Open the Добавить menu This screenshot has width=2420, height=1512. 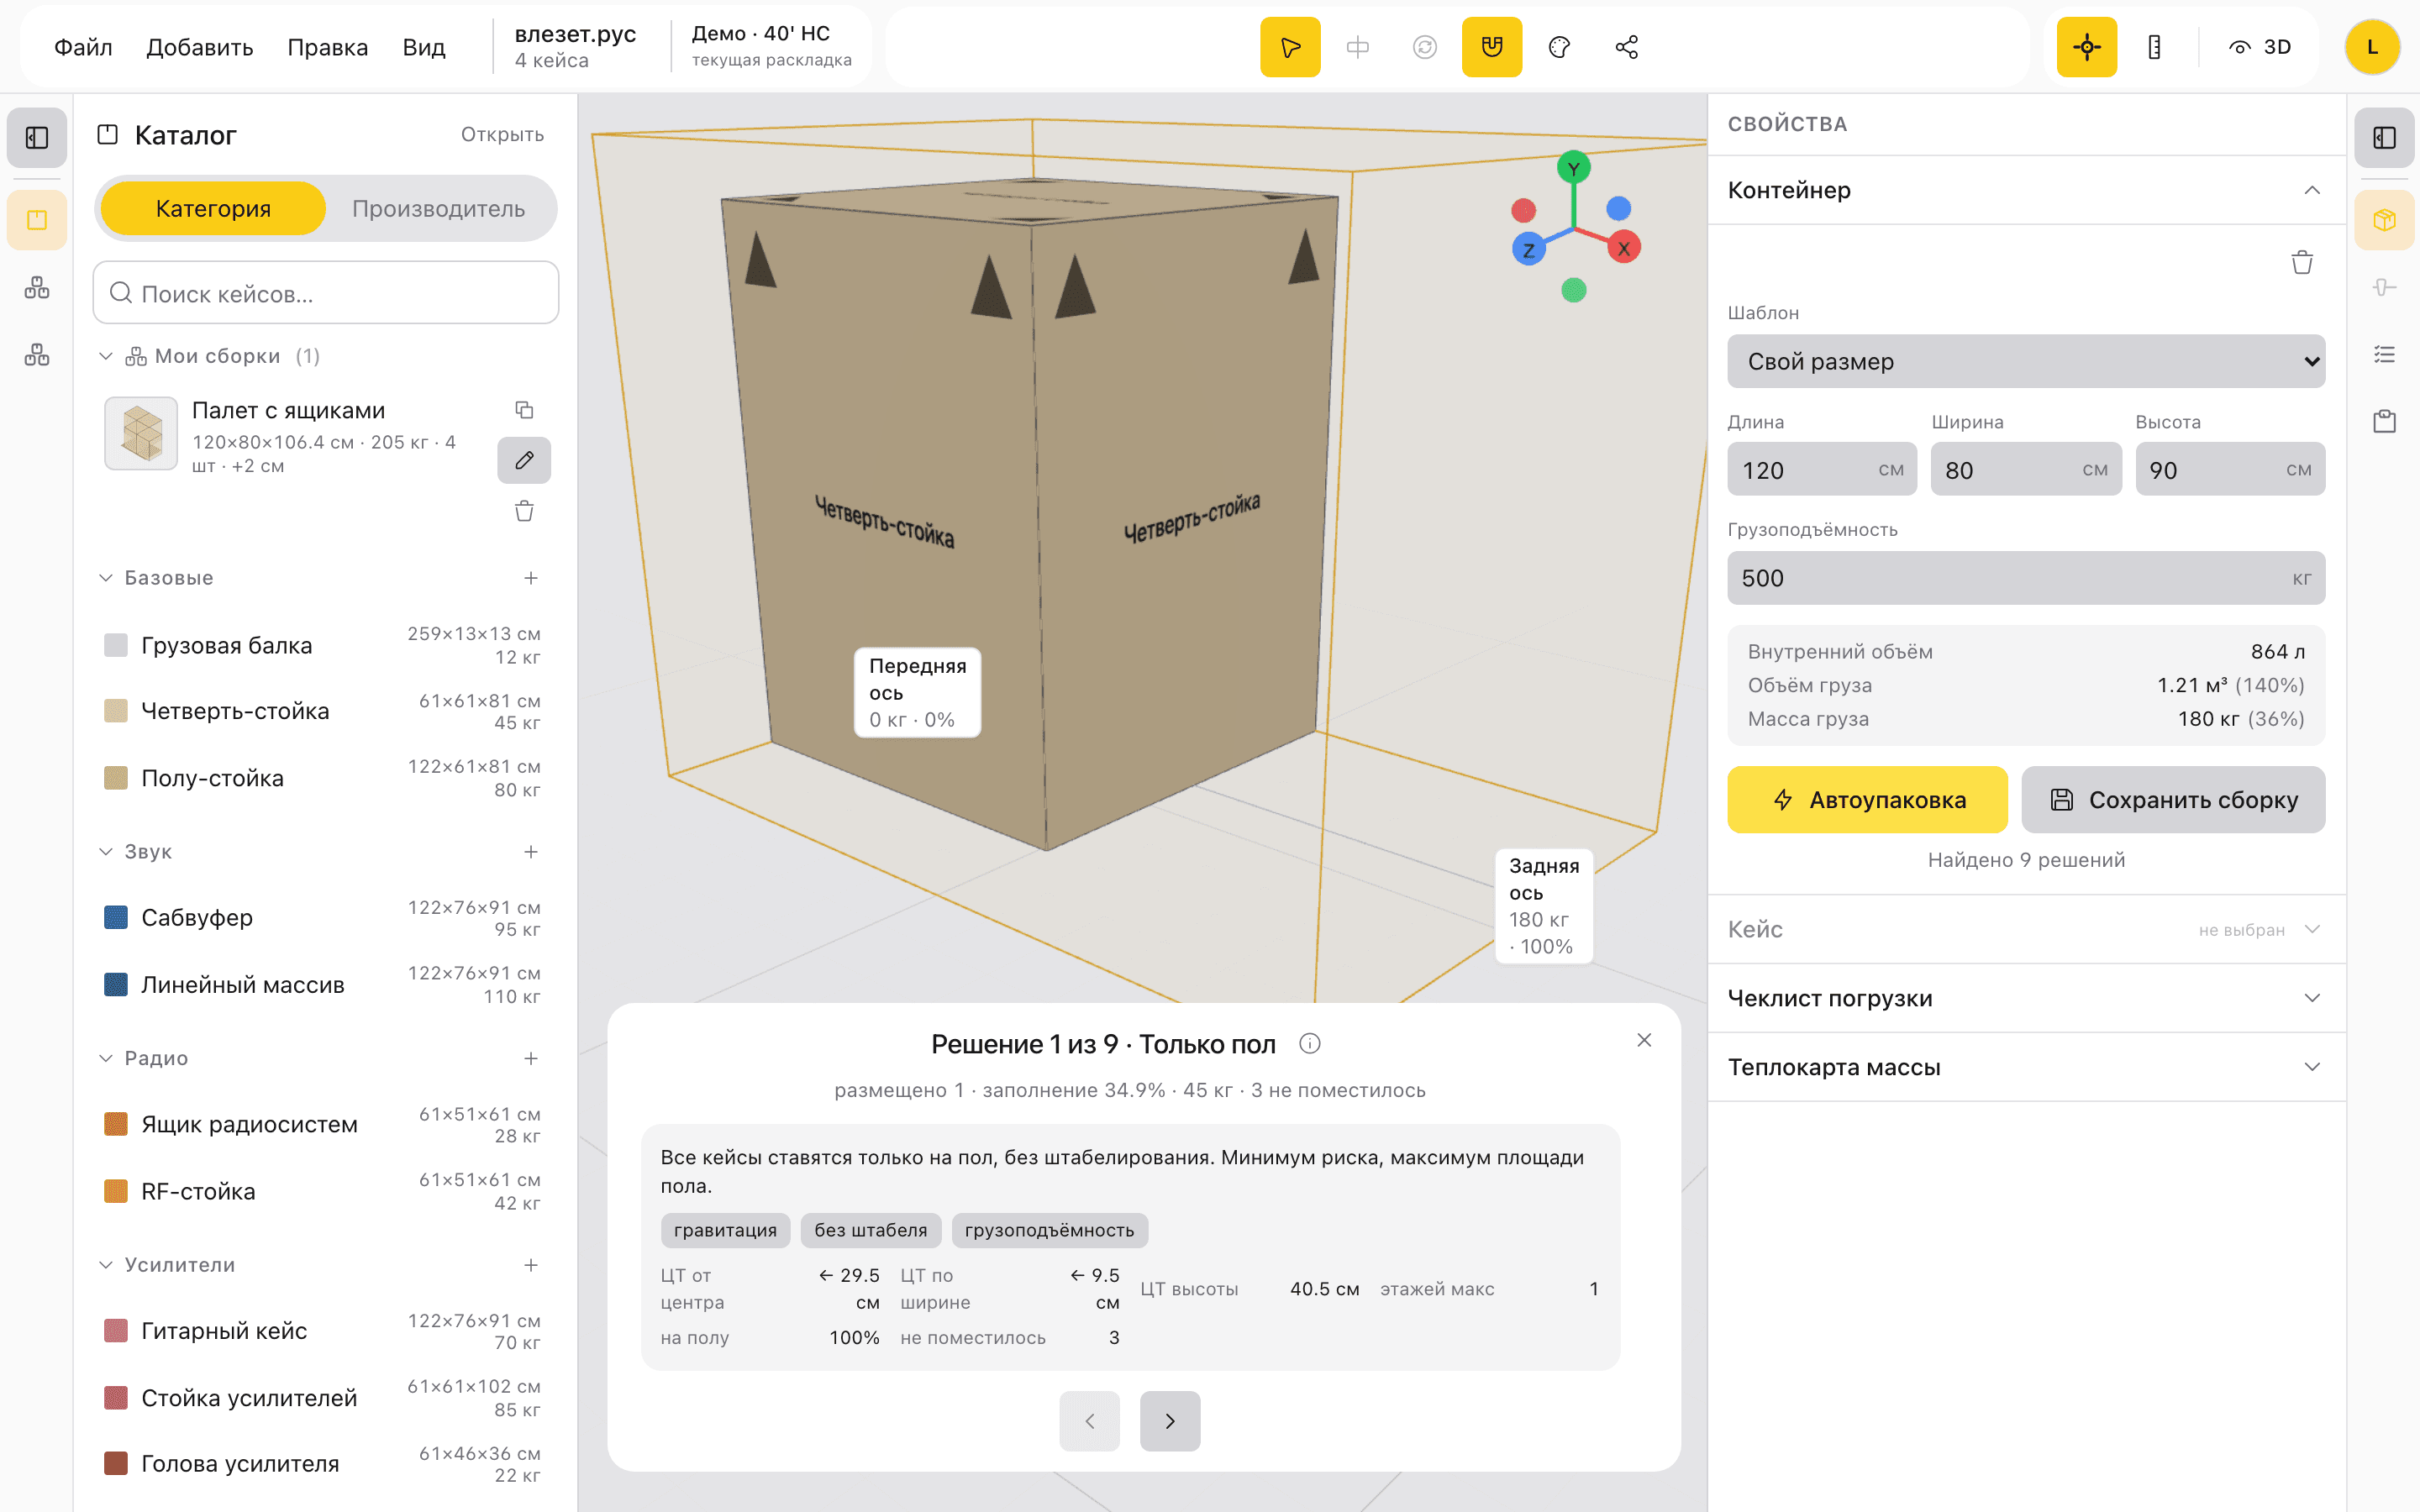click(200, 47)
